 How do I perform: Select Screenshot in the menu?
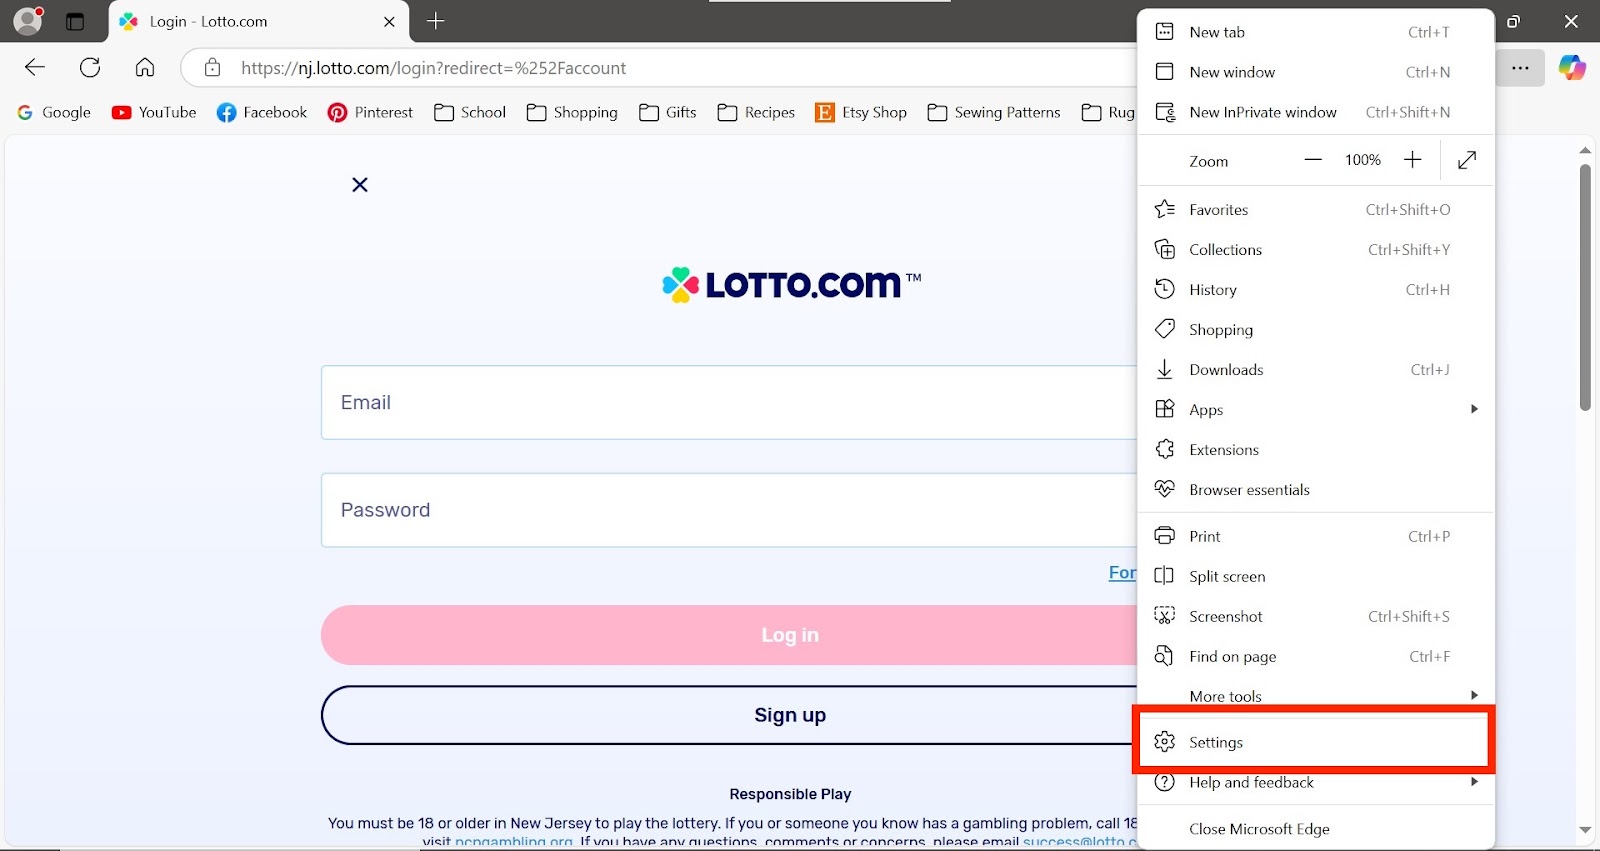click(x=1316, y=616)
